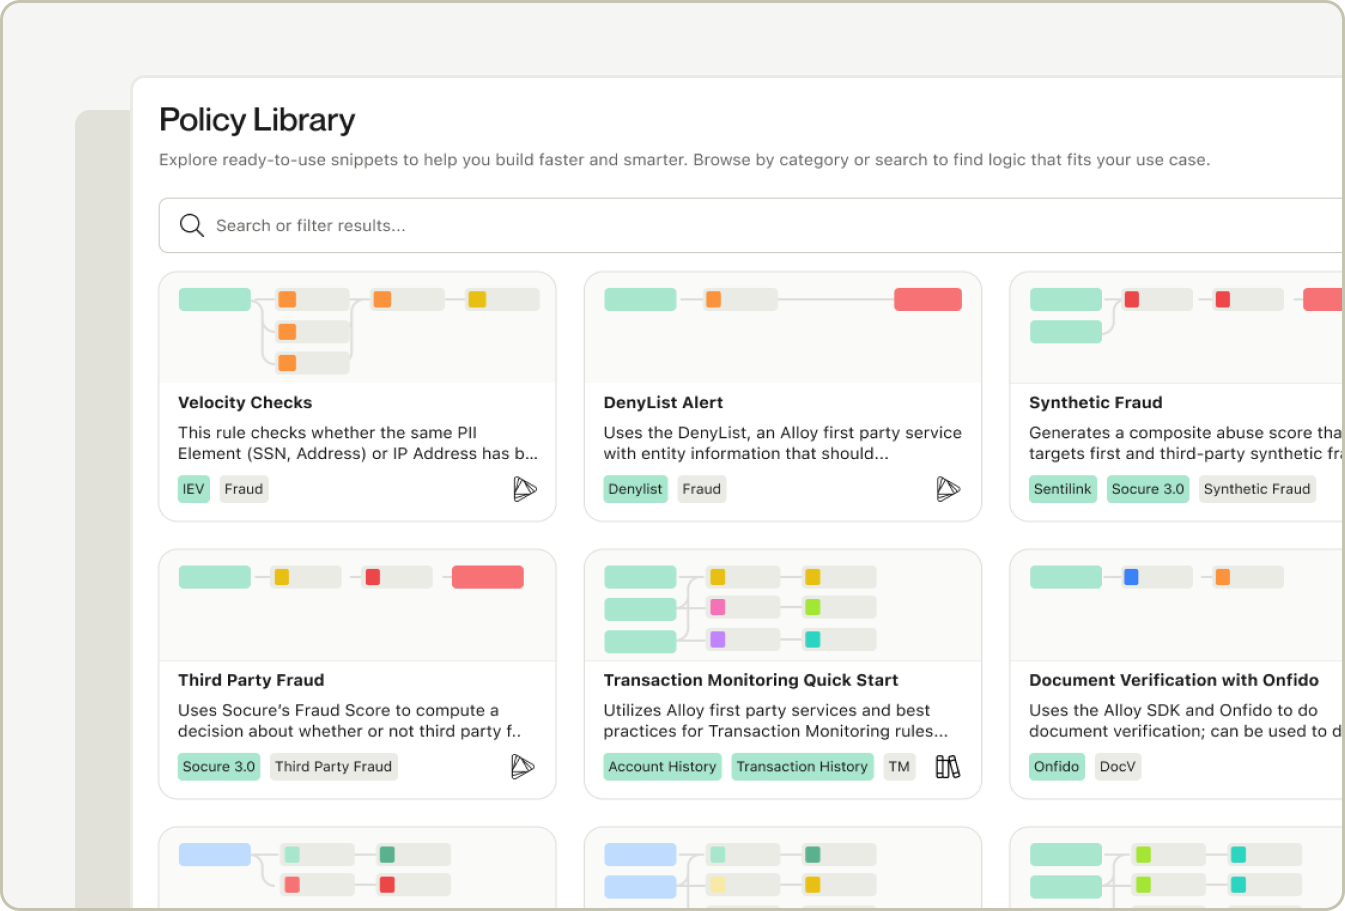Click the Velocity Checks flow diagram preview
The width and height of the screenshot is (1345, 911).
pos(357,328)
